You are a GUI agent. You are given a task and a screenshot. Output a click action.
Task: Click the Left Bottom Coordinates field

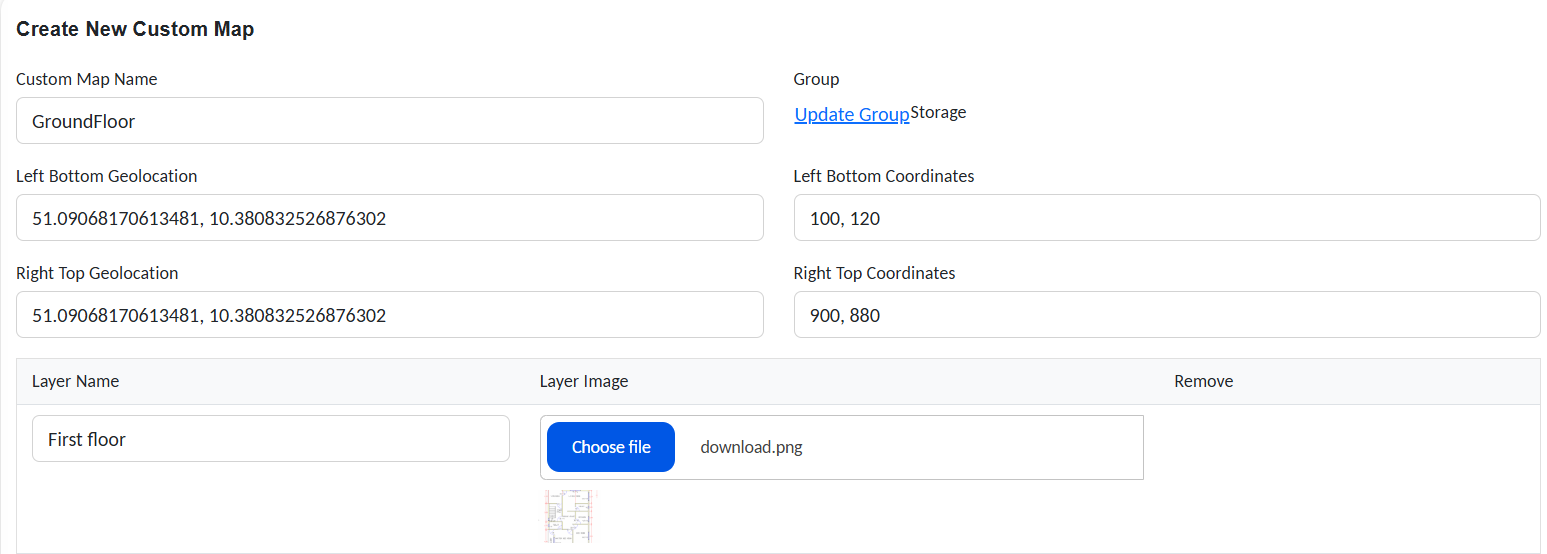coord(1166,218)
